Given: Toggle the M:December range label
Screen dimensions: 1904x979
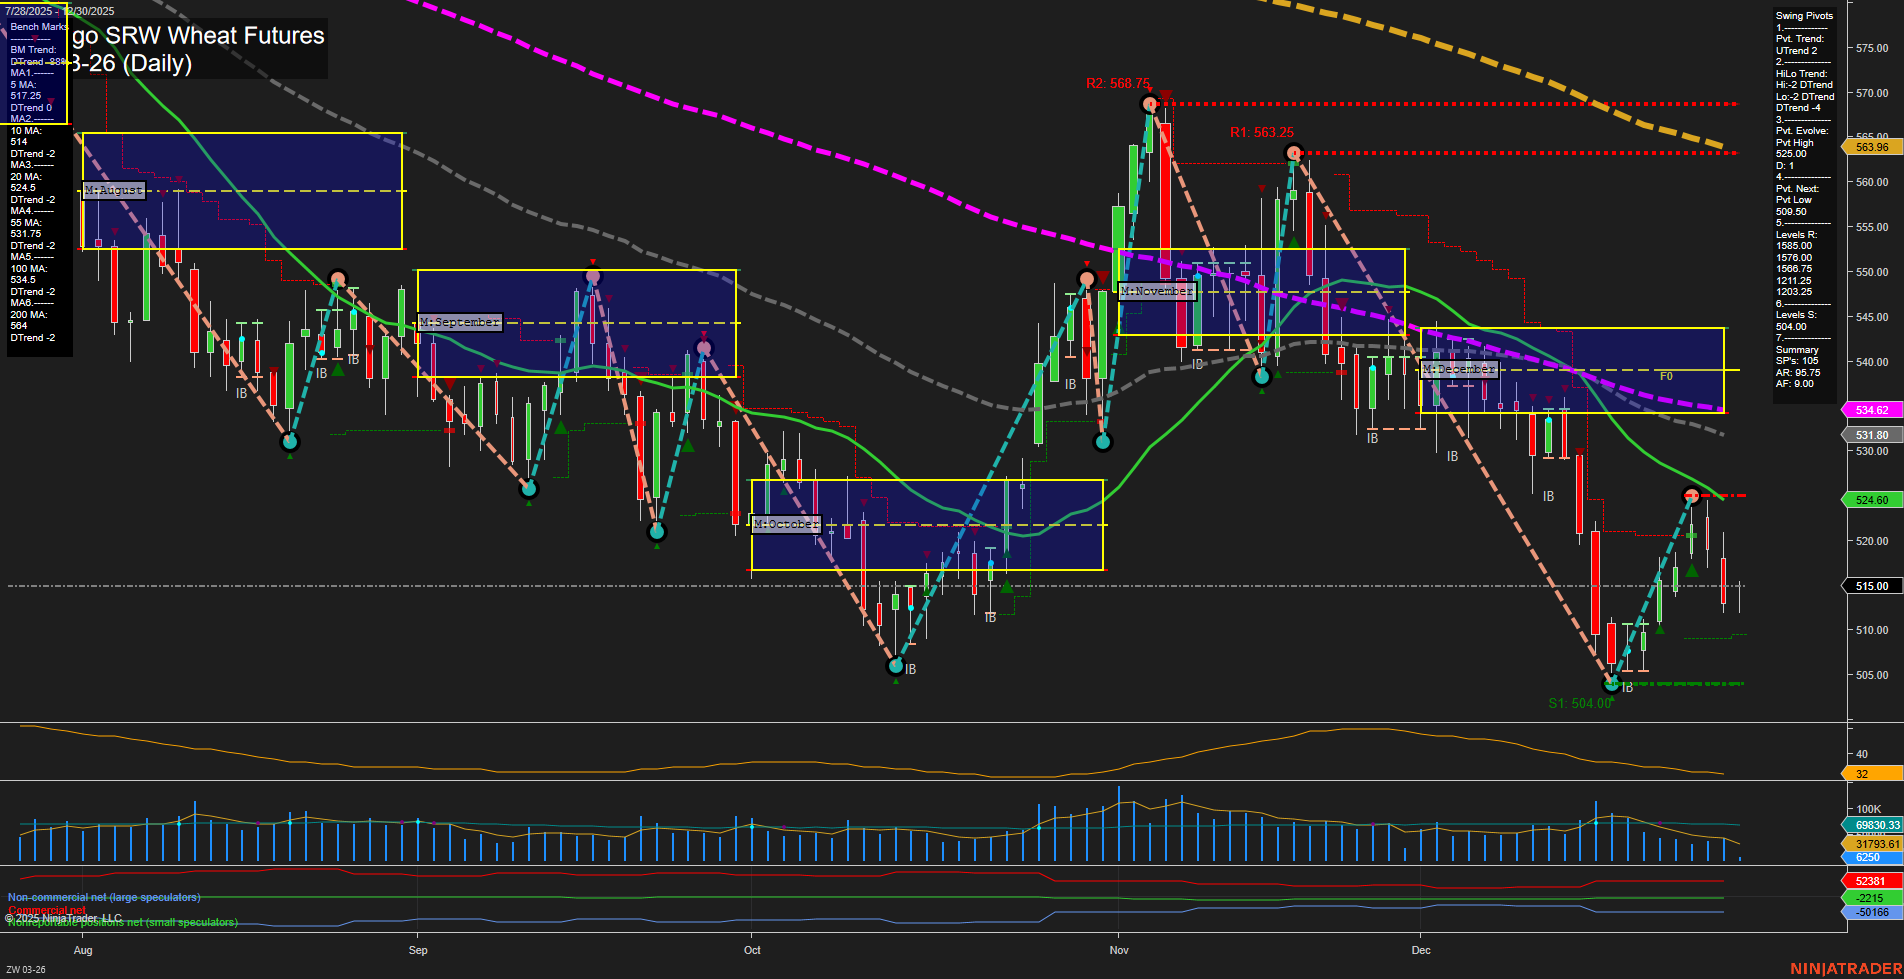Looking at the screenshot, I should [1459, 368].
